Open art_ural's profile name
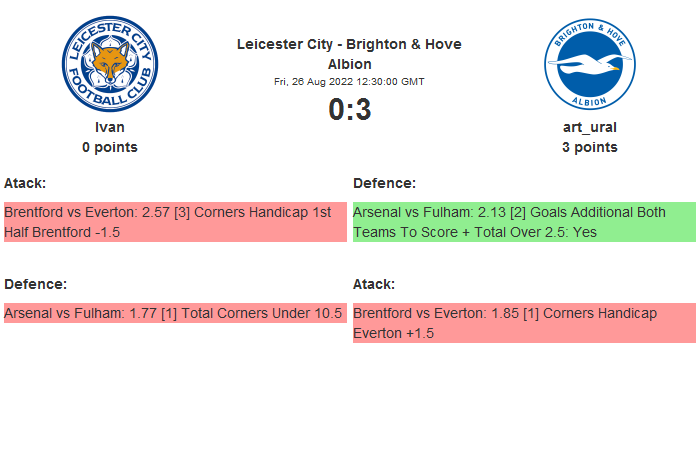Screen dimensions: 700x460 589,127
